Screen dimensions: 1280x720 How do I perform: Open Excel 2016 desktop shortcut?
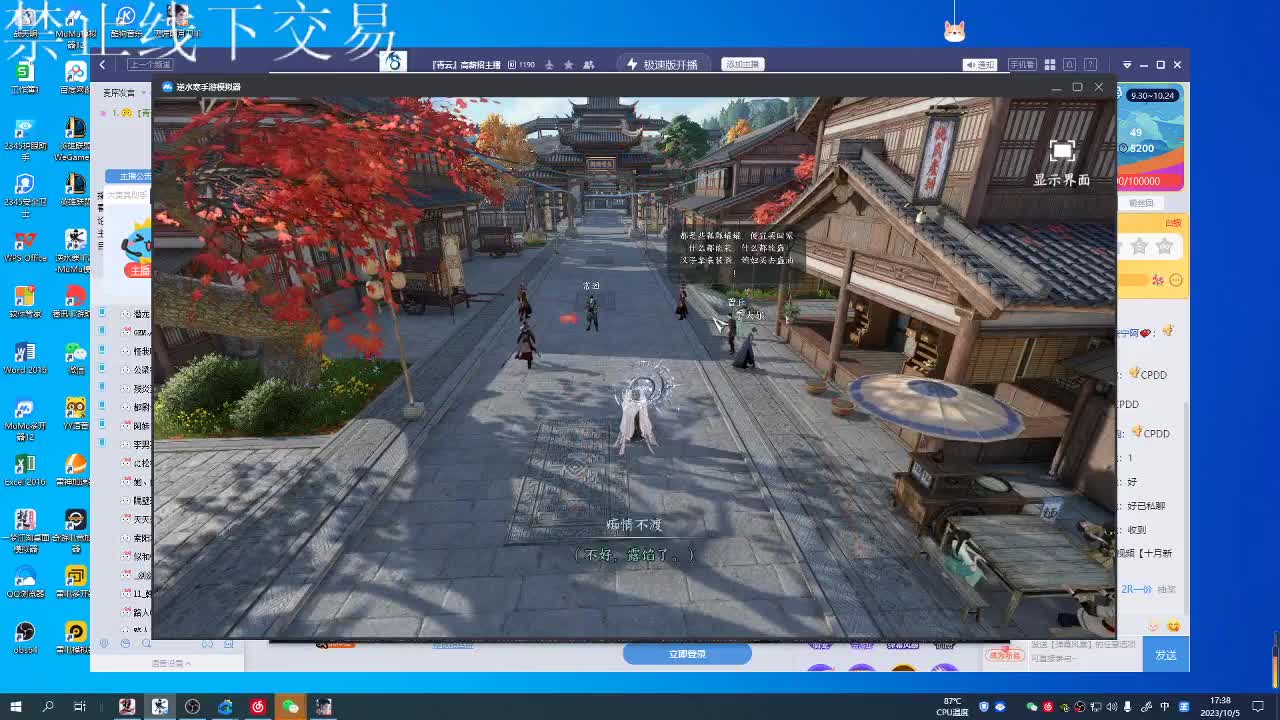pos(25,470)
